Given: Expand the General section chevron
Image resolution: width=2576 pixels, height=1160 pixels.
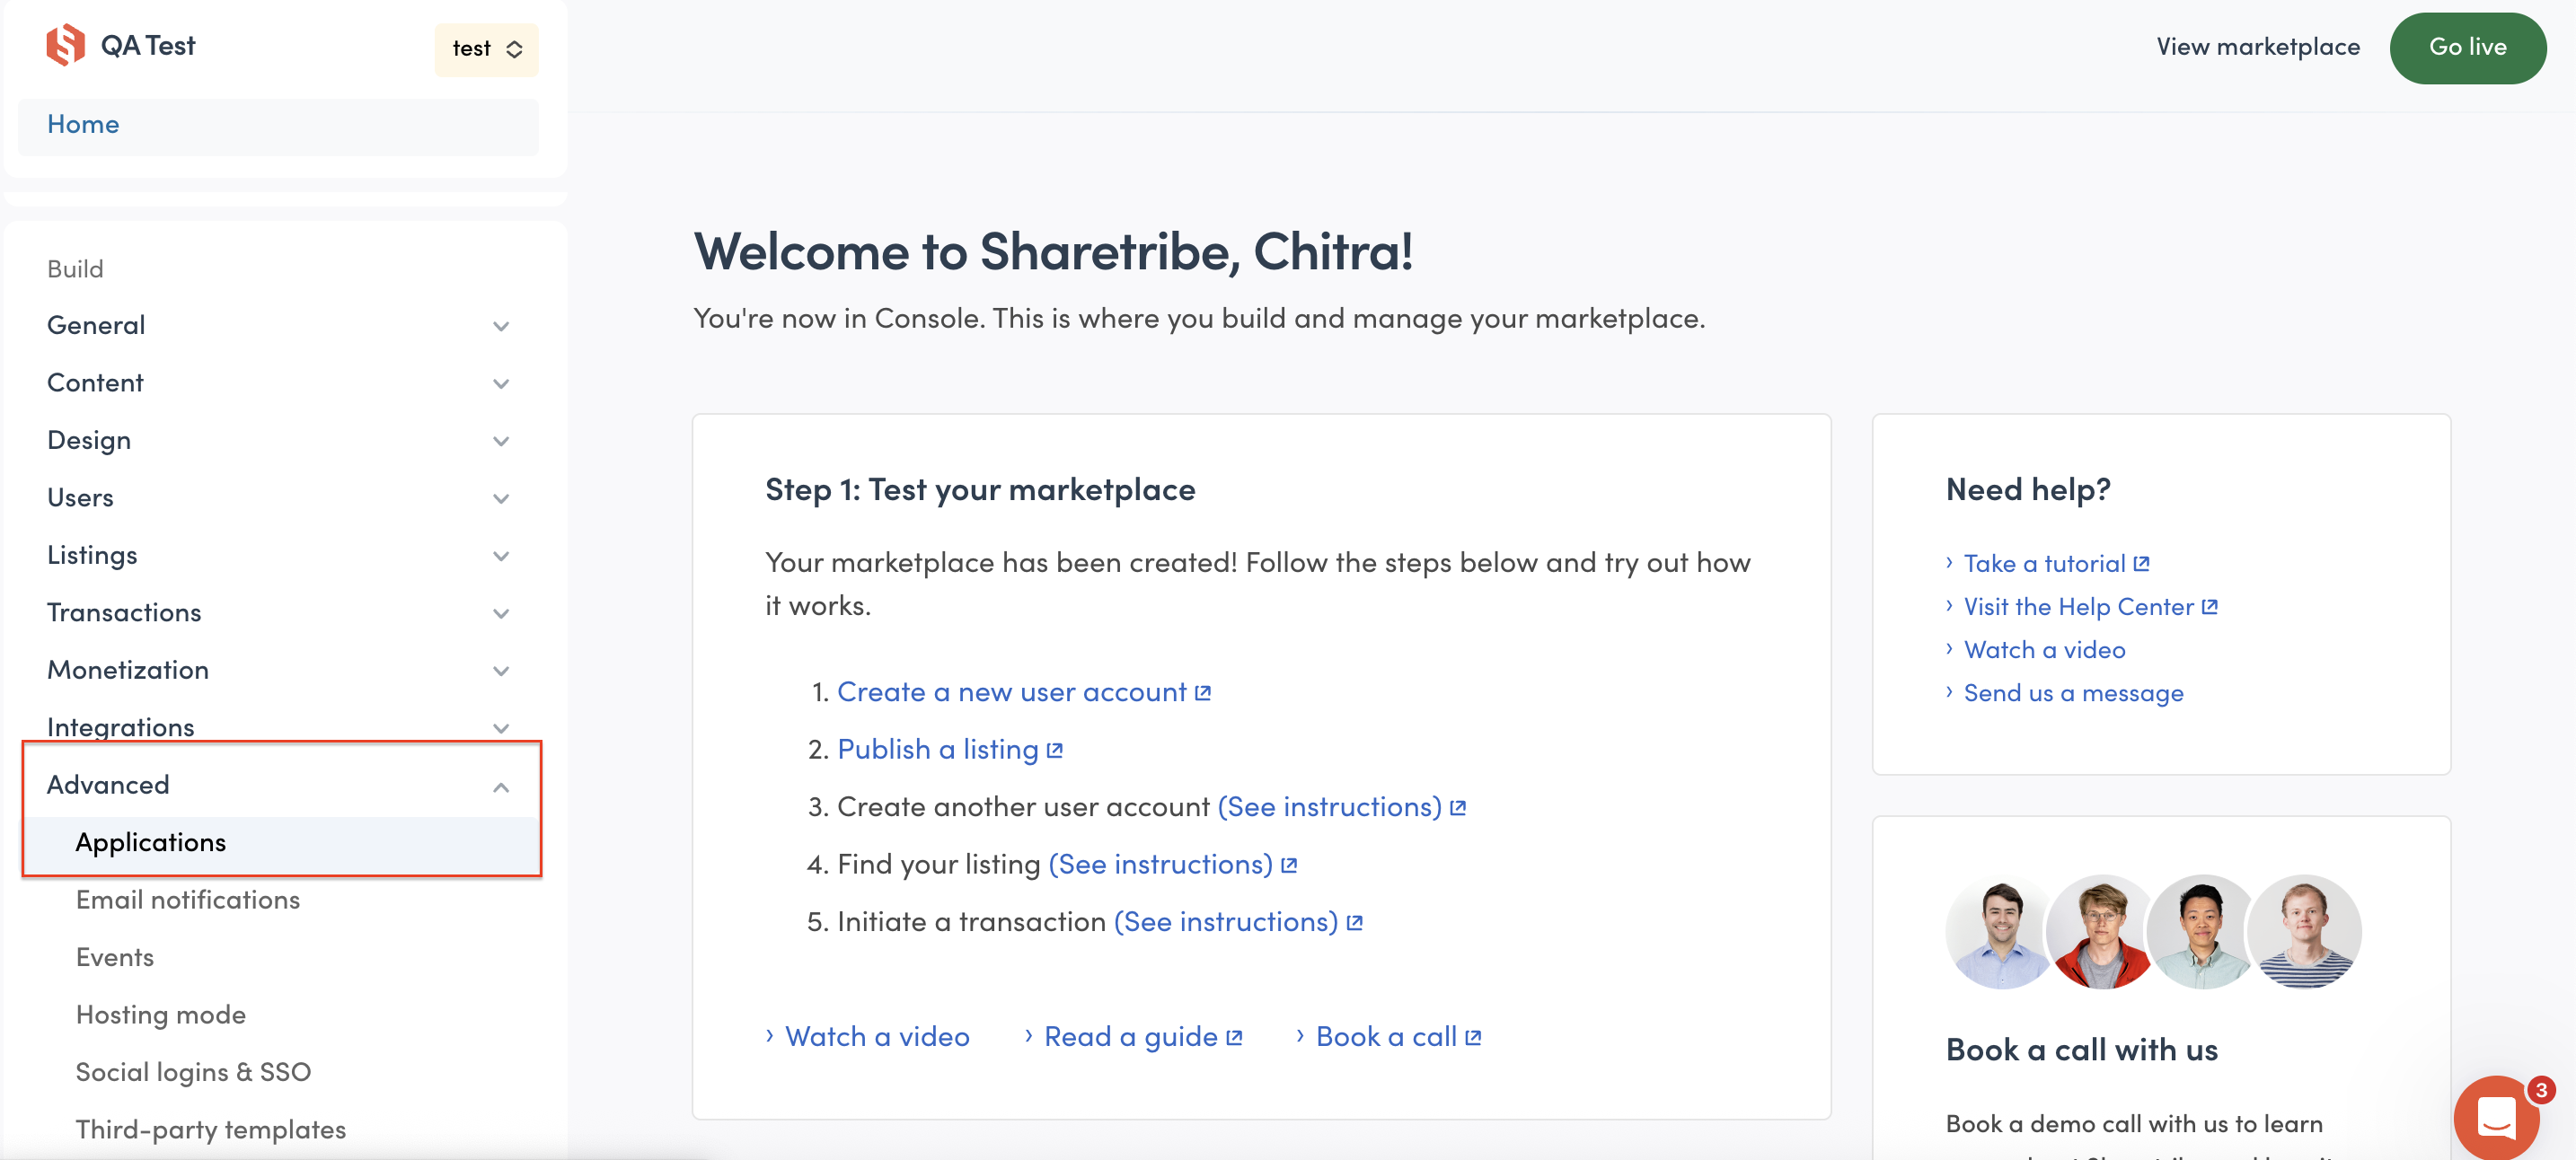Looking at the screenshot, I should [501, 326].
